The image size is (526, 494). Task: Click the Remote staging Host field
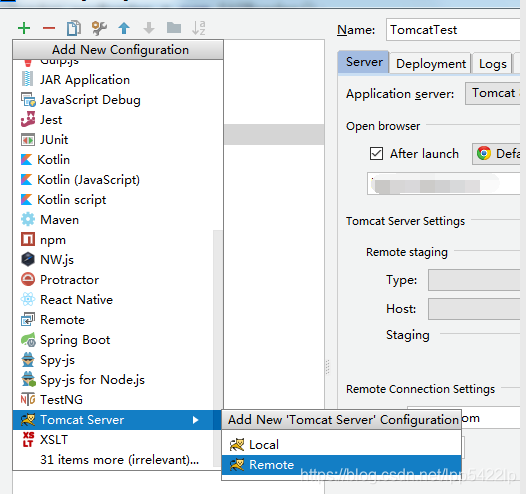pos(474,309)
